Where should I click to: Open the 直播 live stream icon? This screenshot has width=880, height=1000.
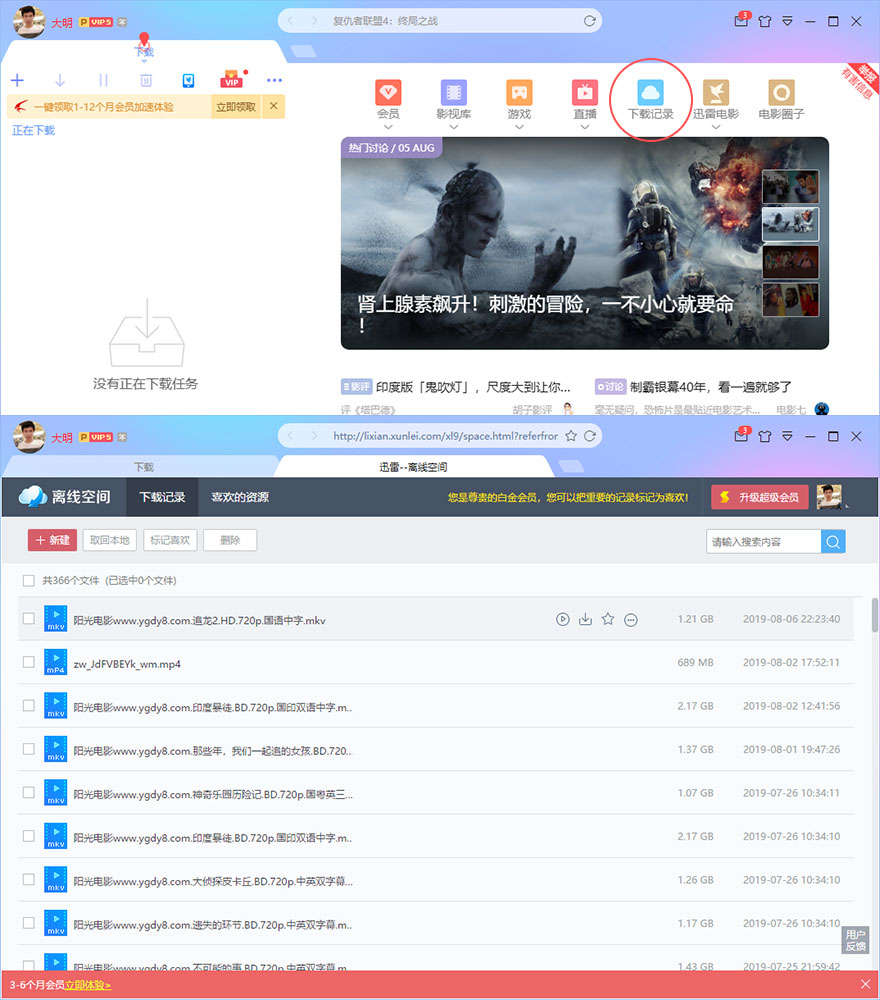click(585, 92)
